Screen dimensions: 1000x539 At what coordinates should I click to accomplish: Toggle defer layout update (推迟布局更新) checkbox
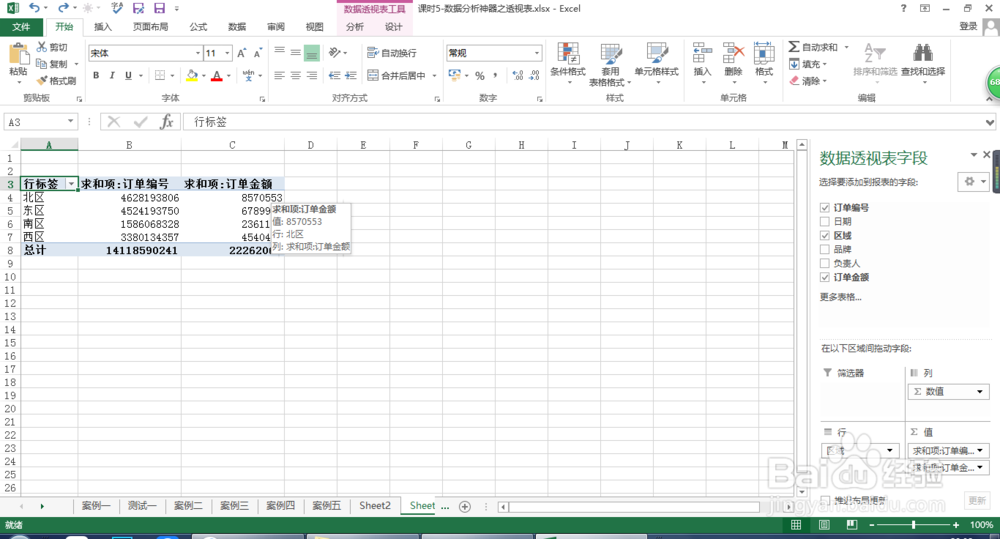coord(825,500)
